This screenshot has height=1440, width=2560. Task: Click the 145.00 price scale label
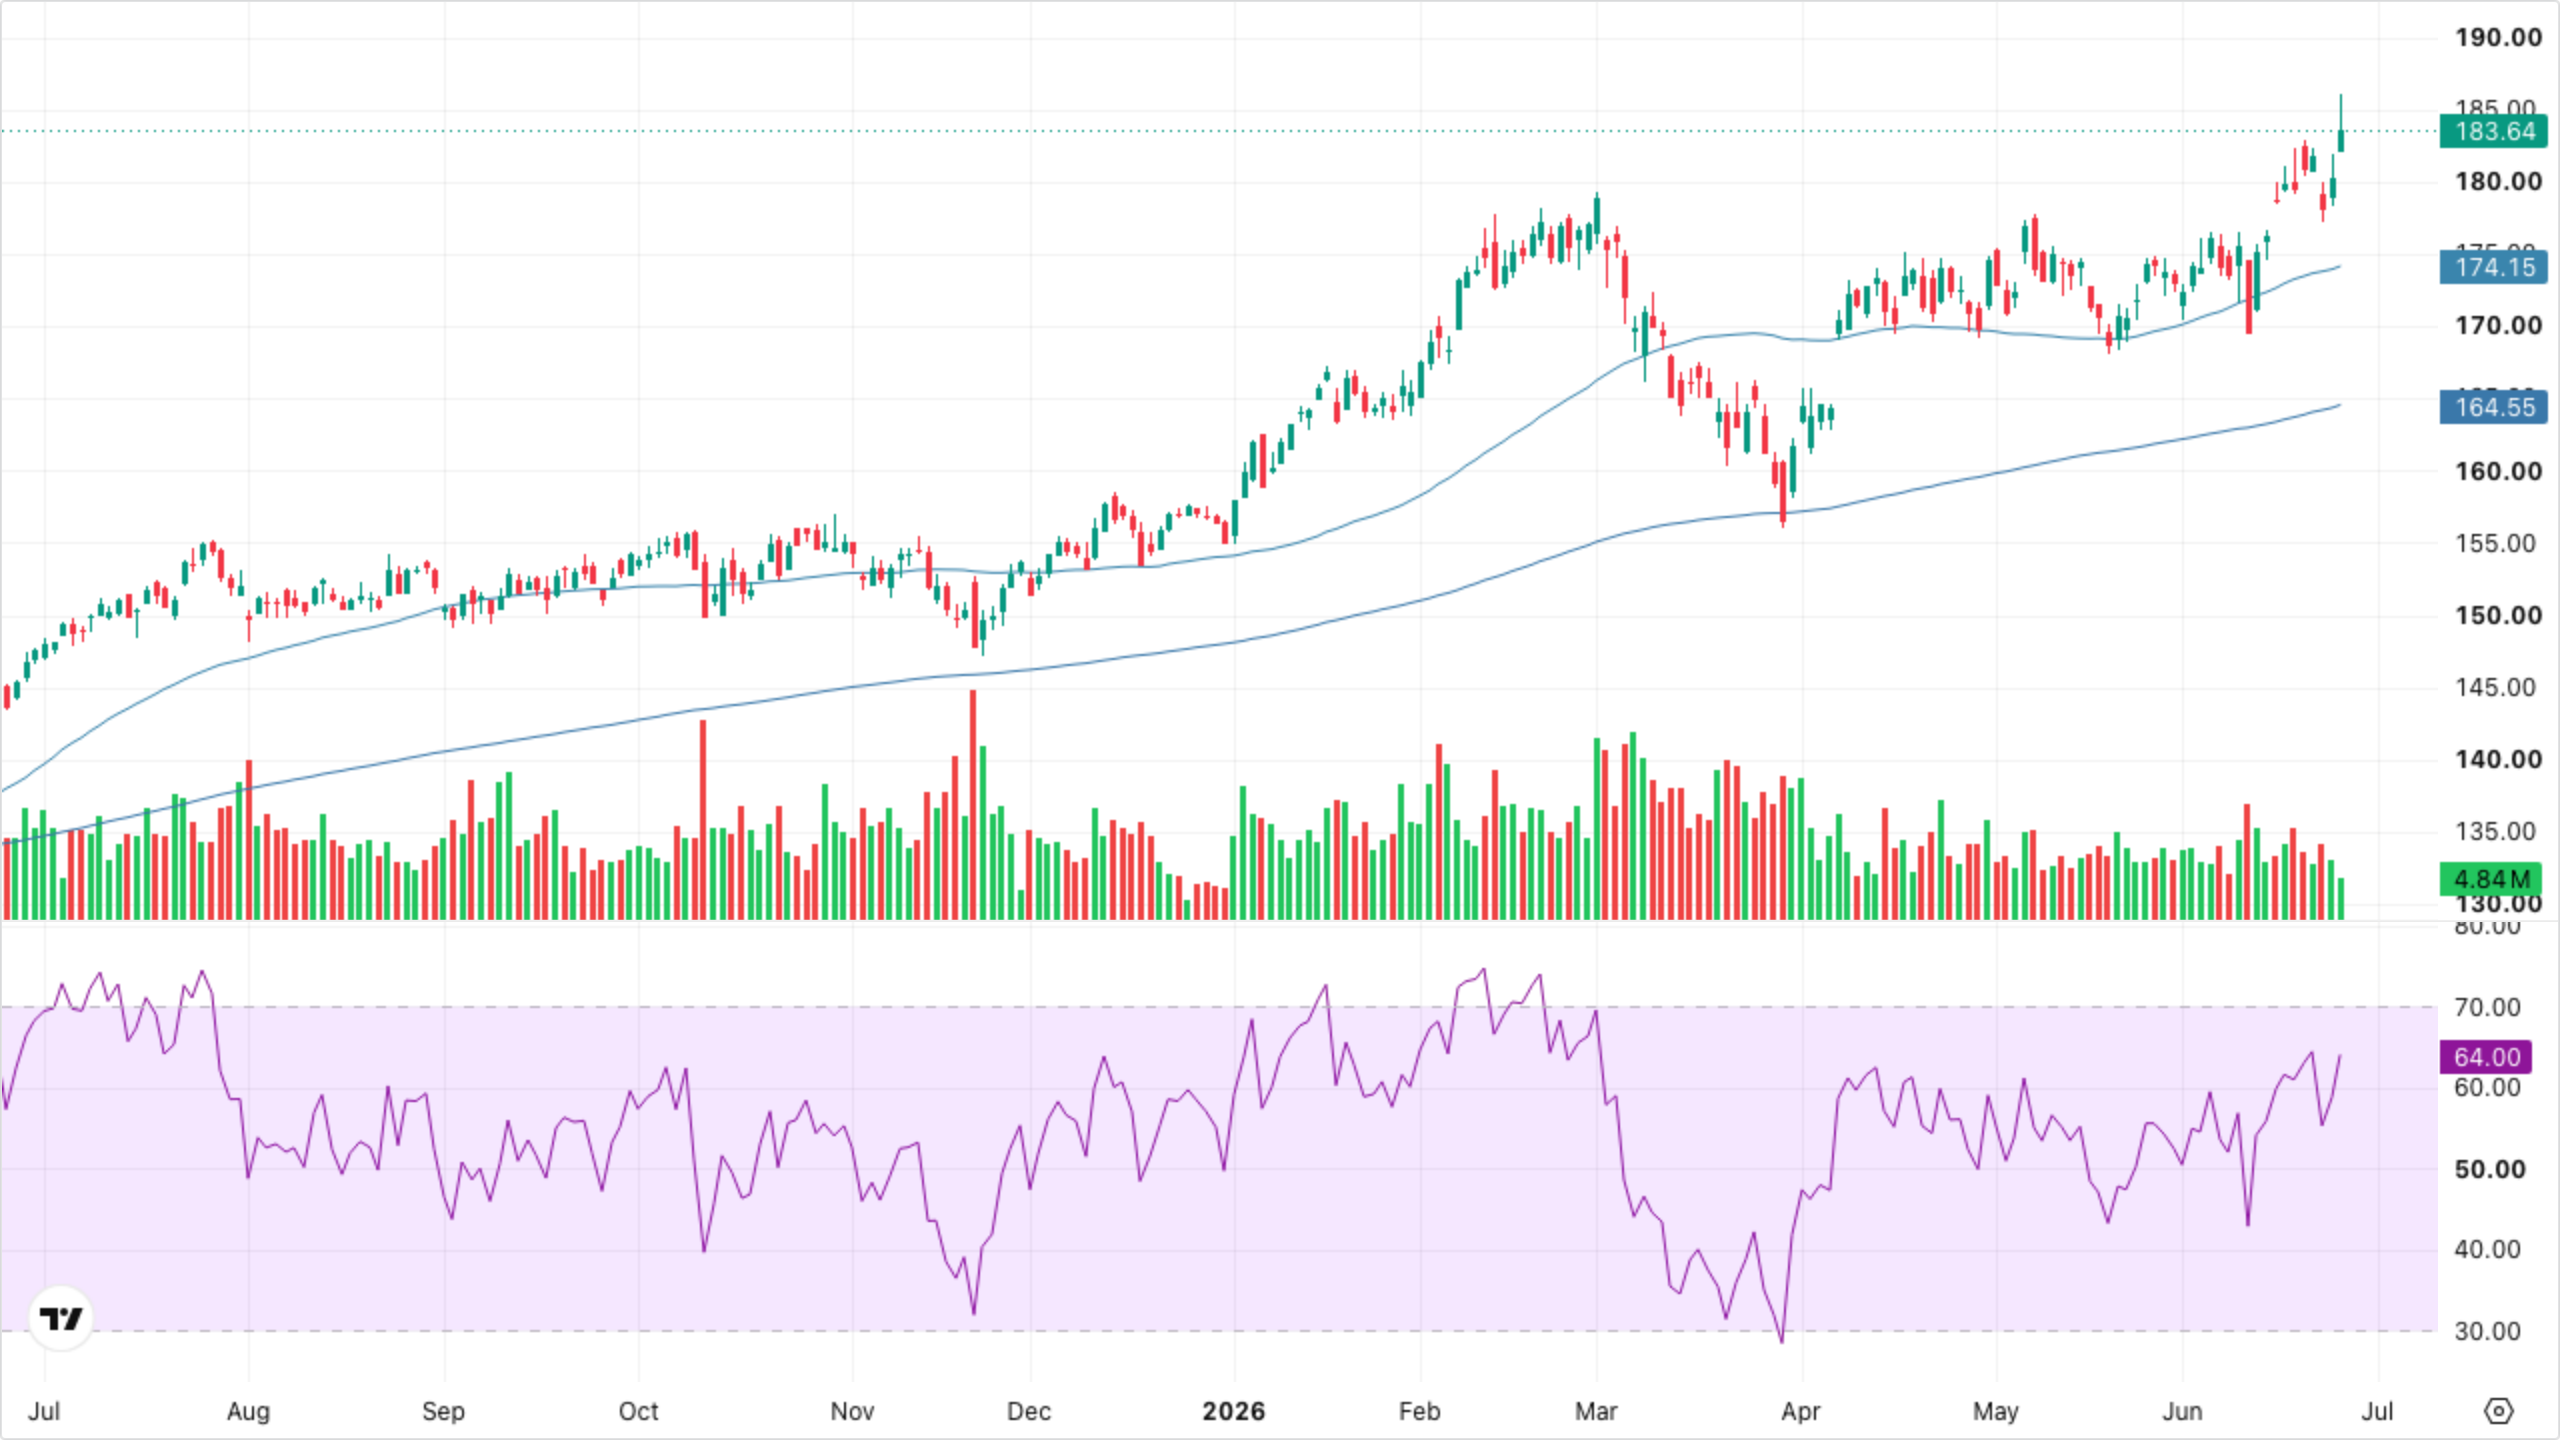pyautogui.click(x=2495, y=687)
